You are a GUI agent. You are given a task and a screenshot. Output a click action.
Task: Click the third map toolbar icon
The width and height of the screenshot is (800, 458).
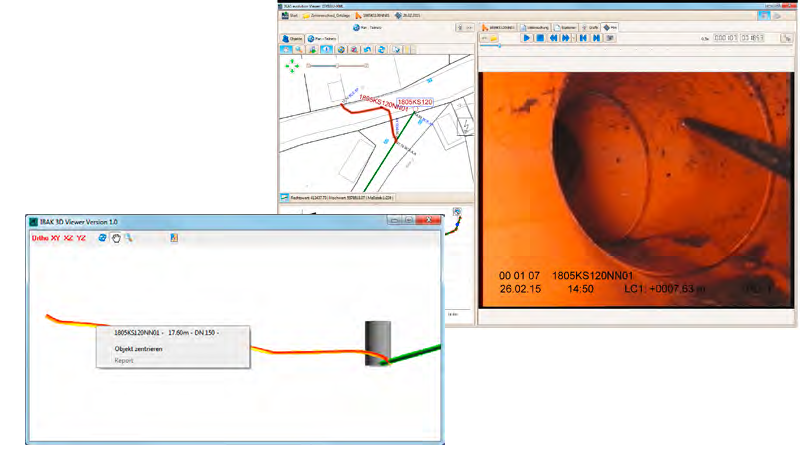click(x=313, y=49)
